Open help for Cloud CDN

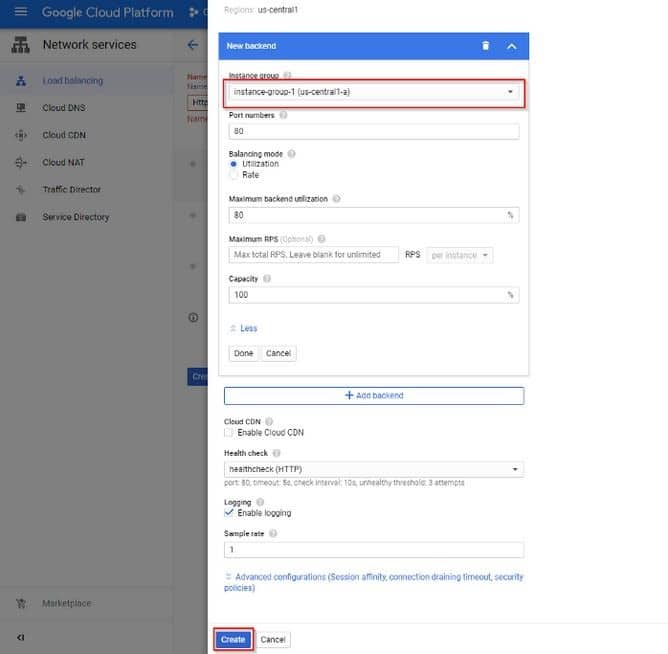tap(269, 421)
